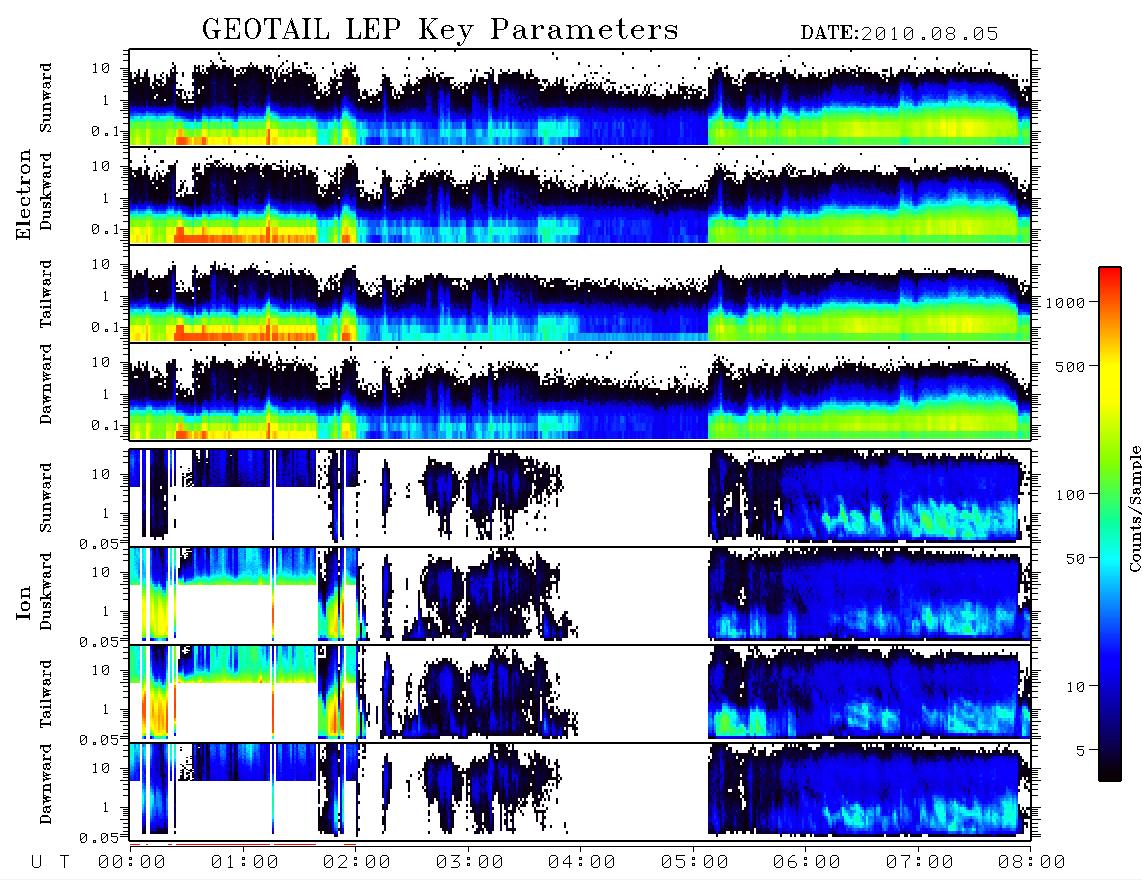The height and width of the screenshot is (880, 1142).
Task: Click the U T axis label
Action: 51,862
